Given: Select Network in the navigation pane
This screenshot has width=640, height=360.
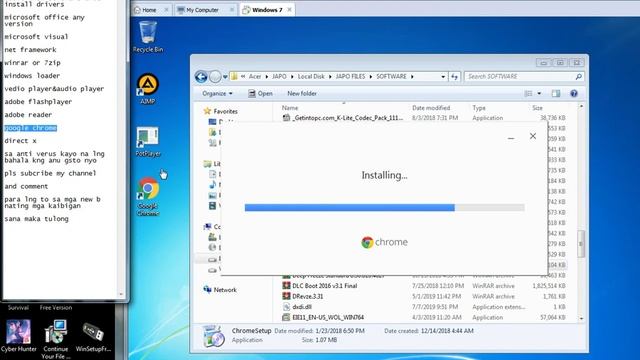Looking at the screenshot, I should click(x=225, y=289).
